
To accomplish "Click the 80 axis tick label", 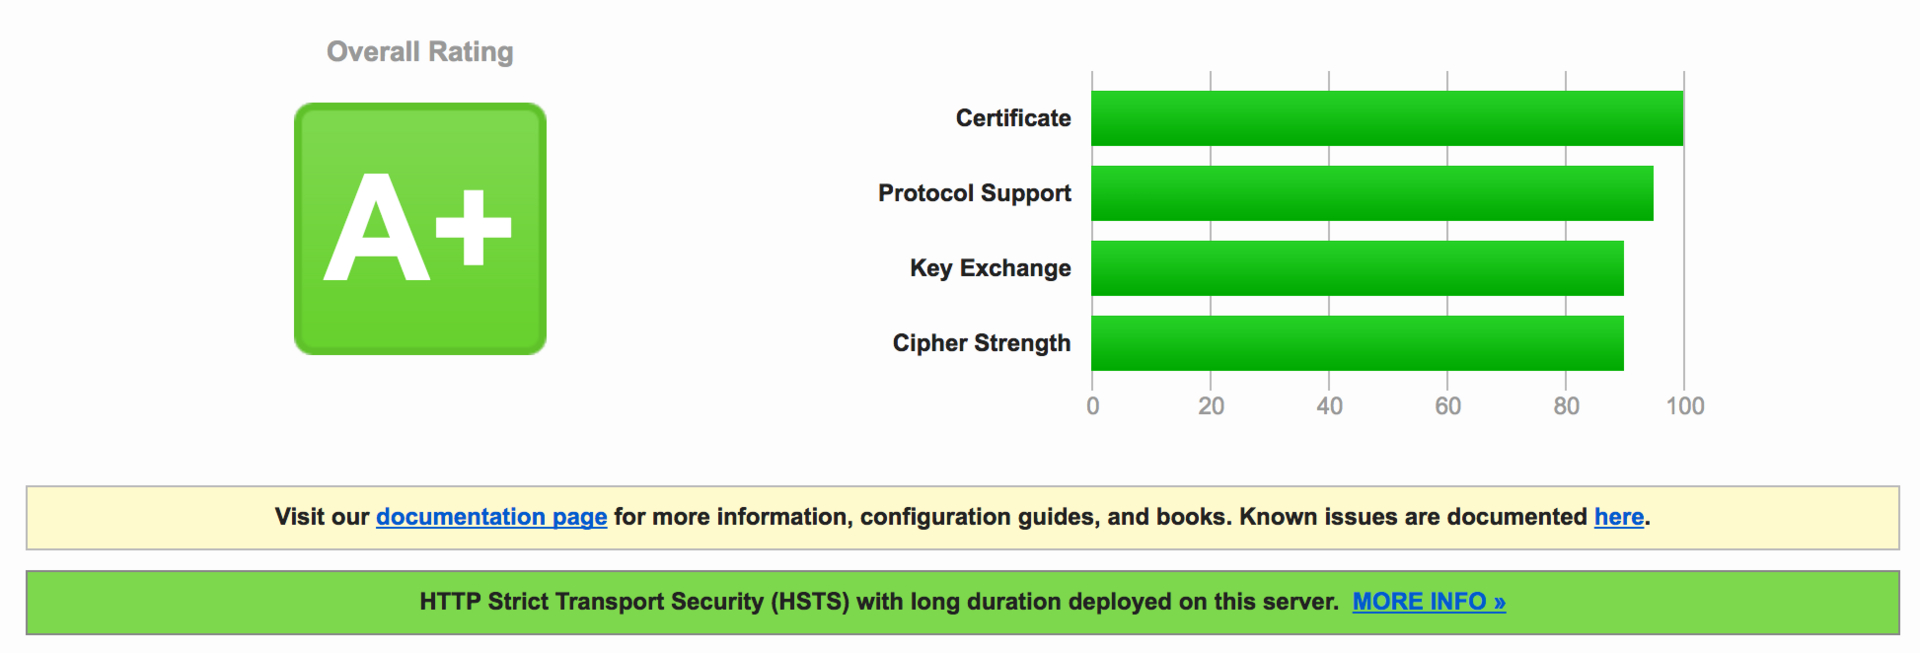I will [1566, 406].
